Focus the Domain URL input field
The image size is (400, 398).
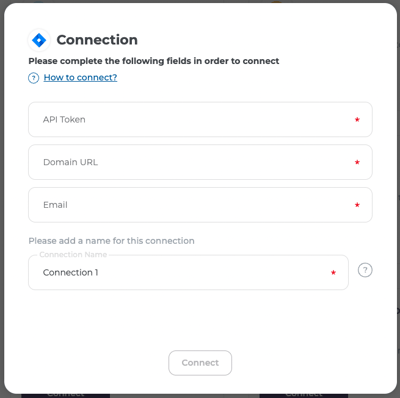tap(200, 162)
